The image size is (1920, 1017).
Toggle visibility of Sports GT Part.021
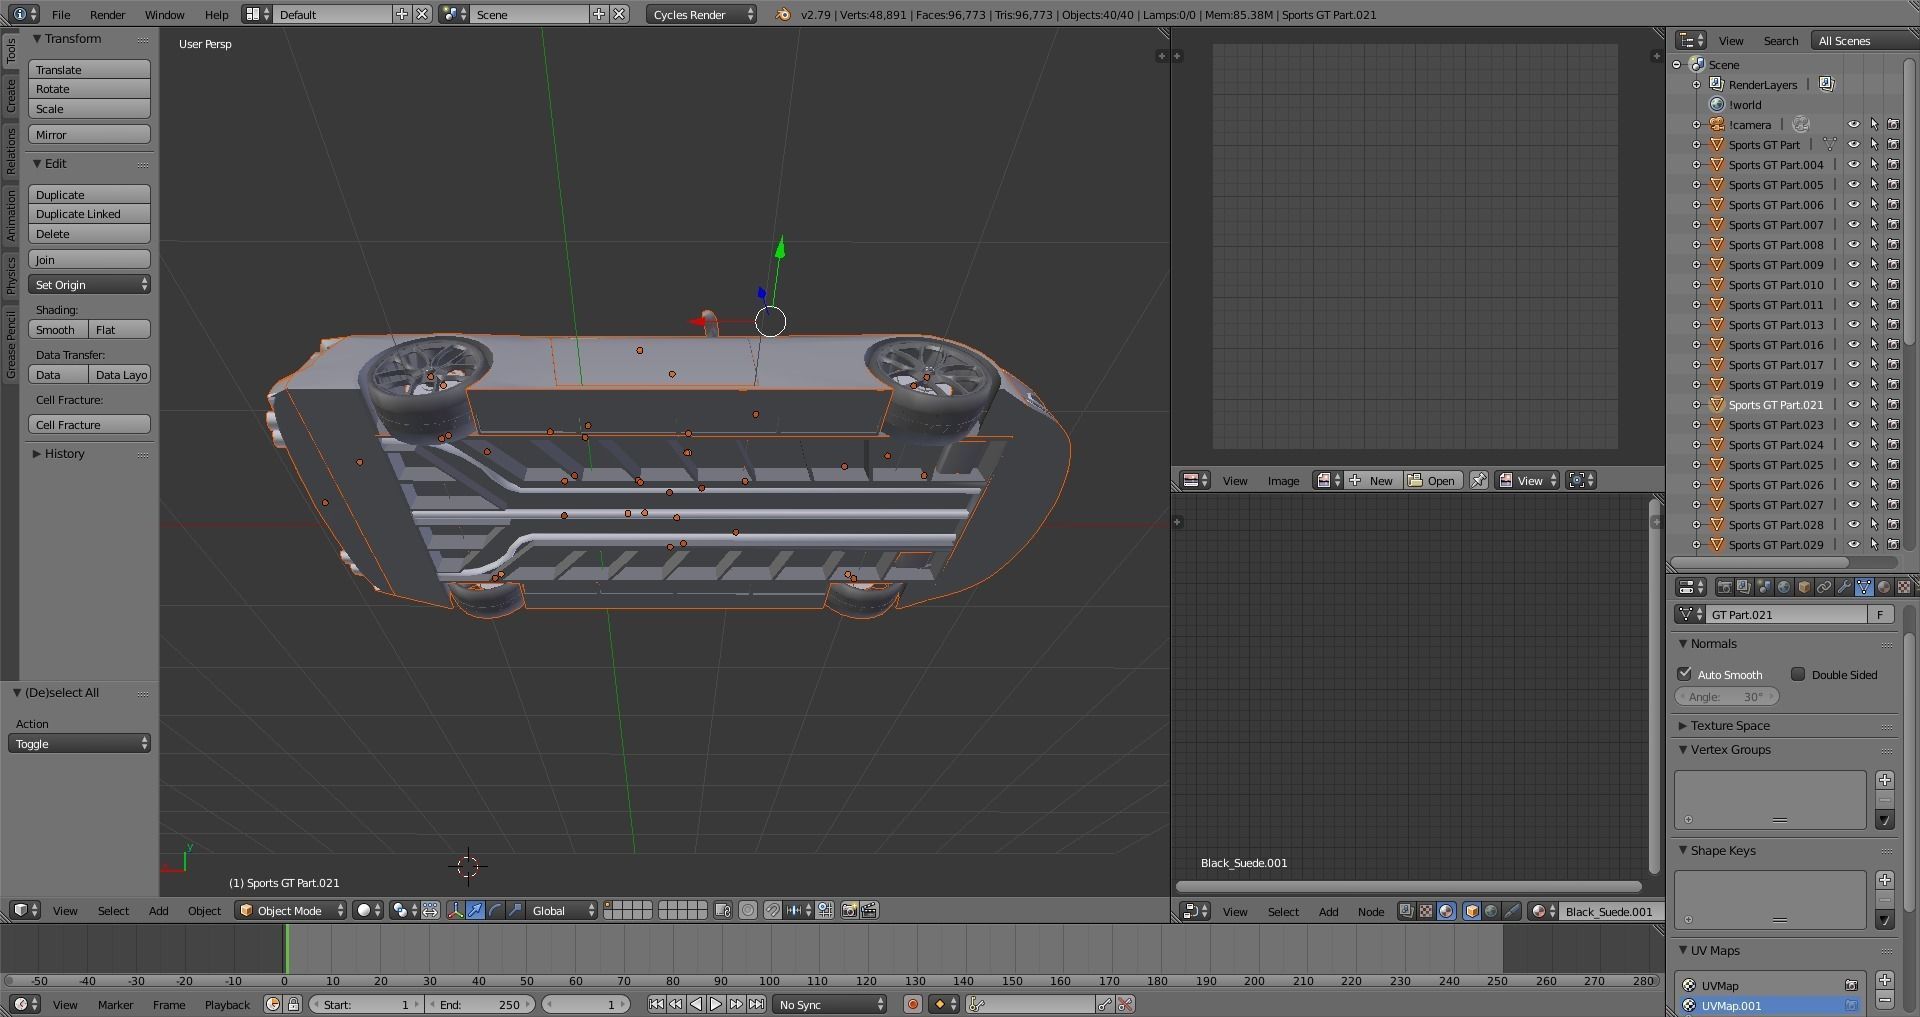tap(1853, 405)
